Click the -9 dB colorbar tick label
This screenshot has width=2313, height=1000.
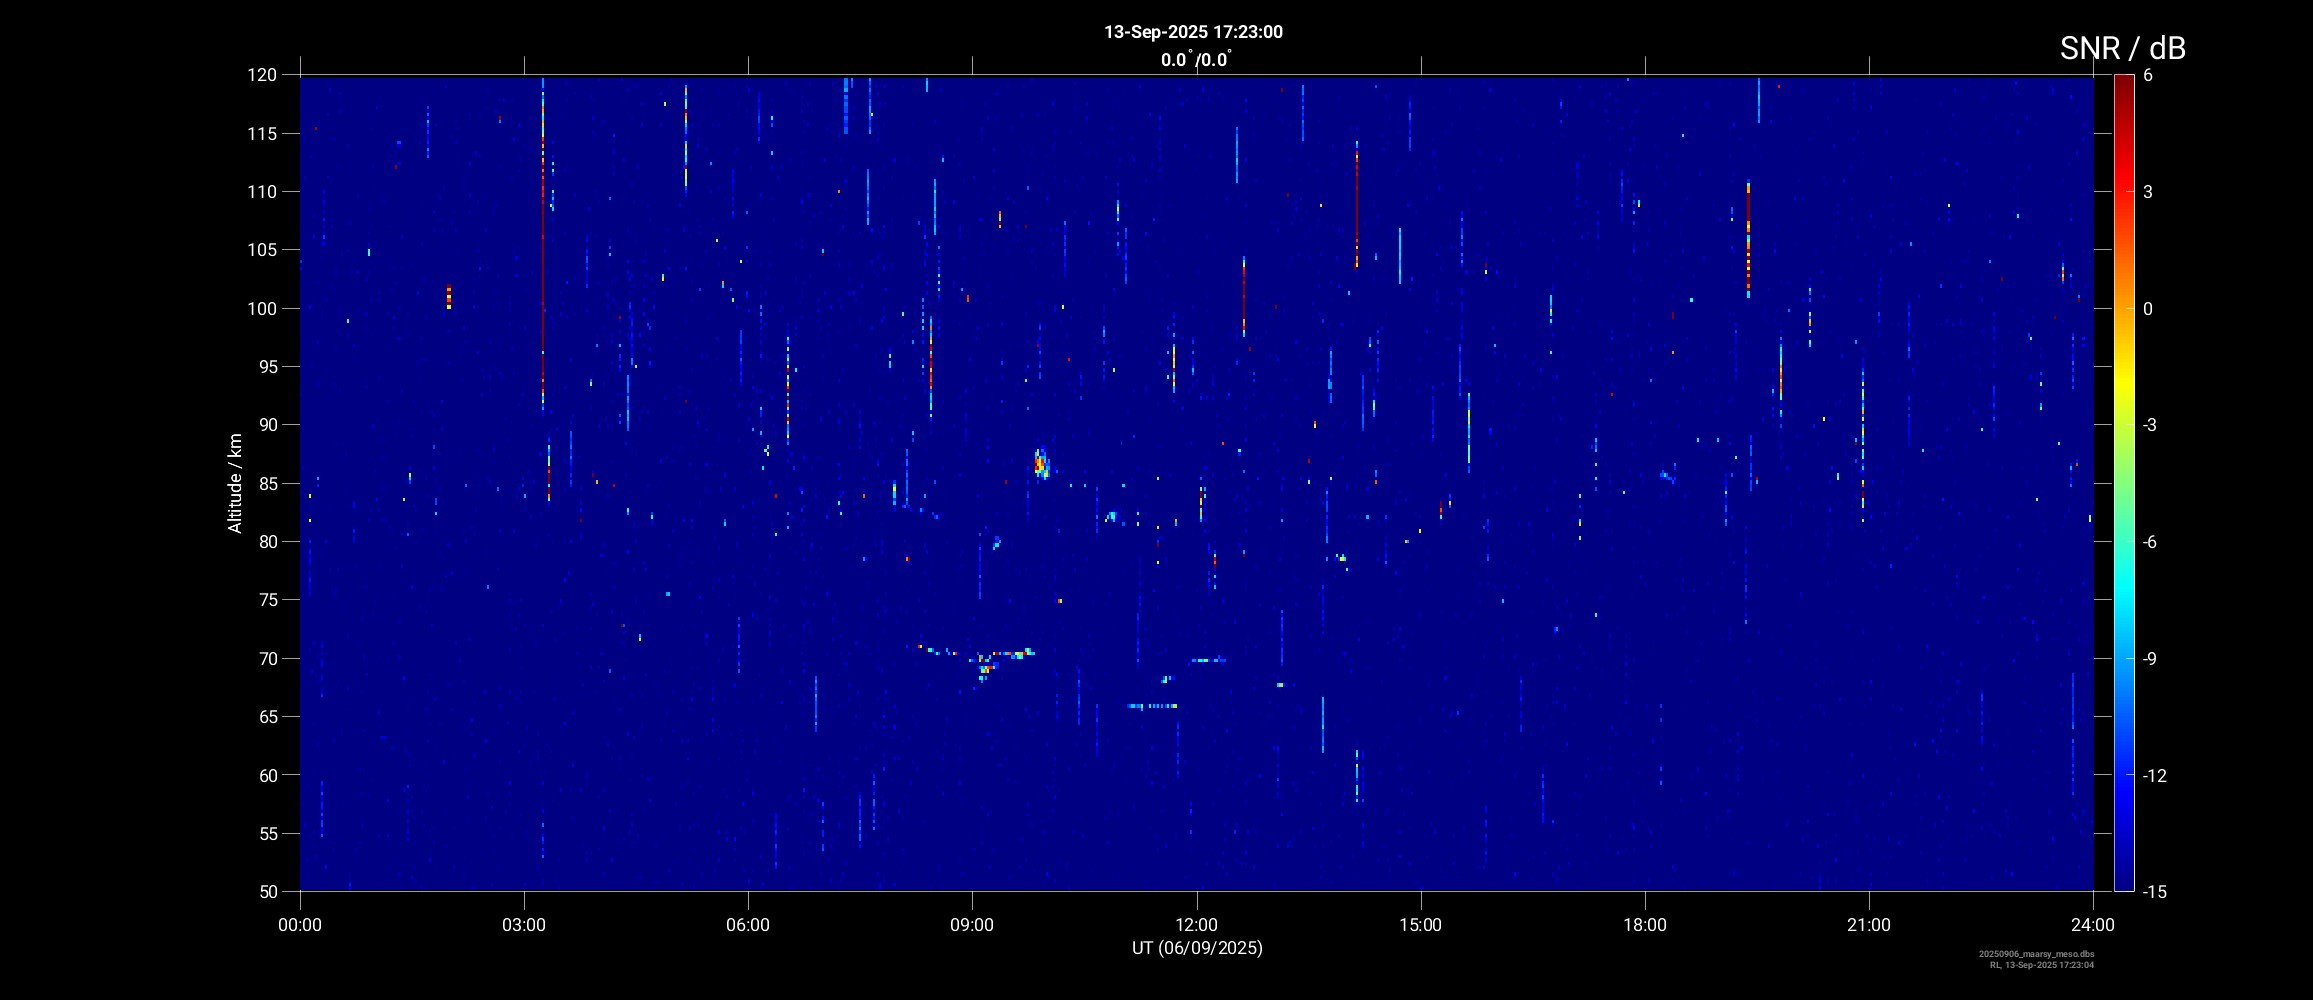point(2151,659)
